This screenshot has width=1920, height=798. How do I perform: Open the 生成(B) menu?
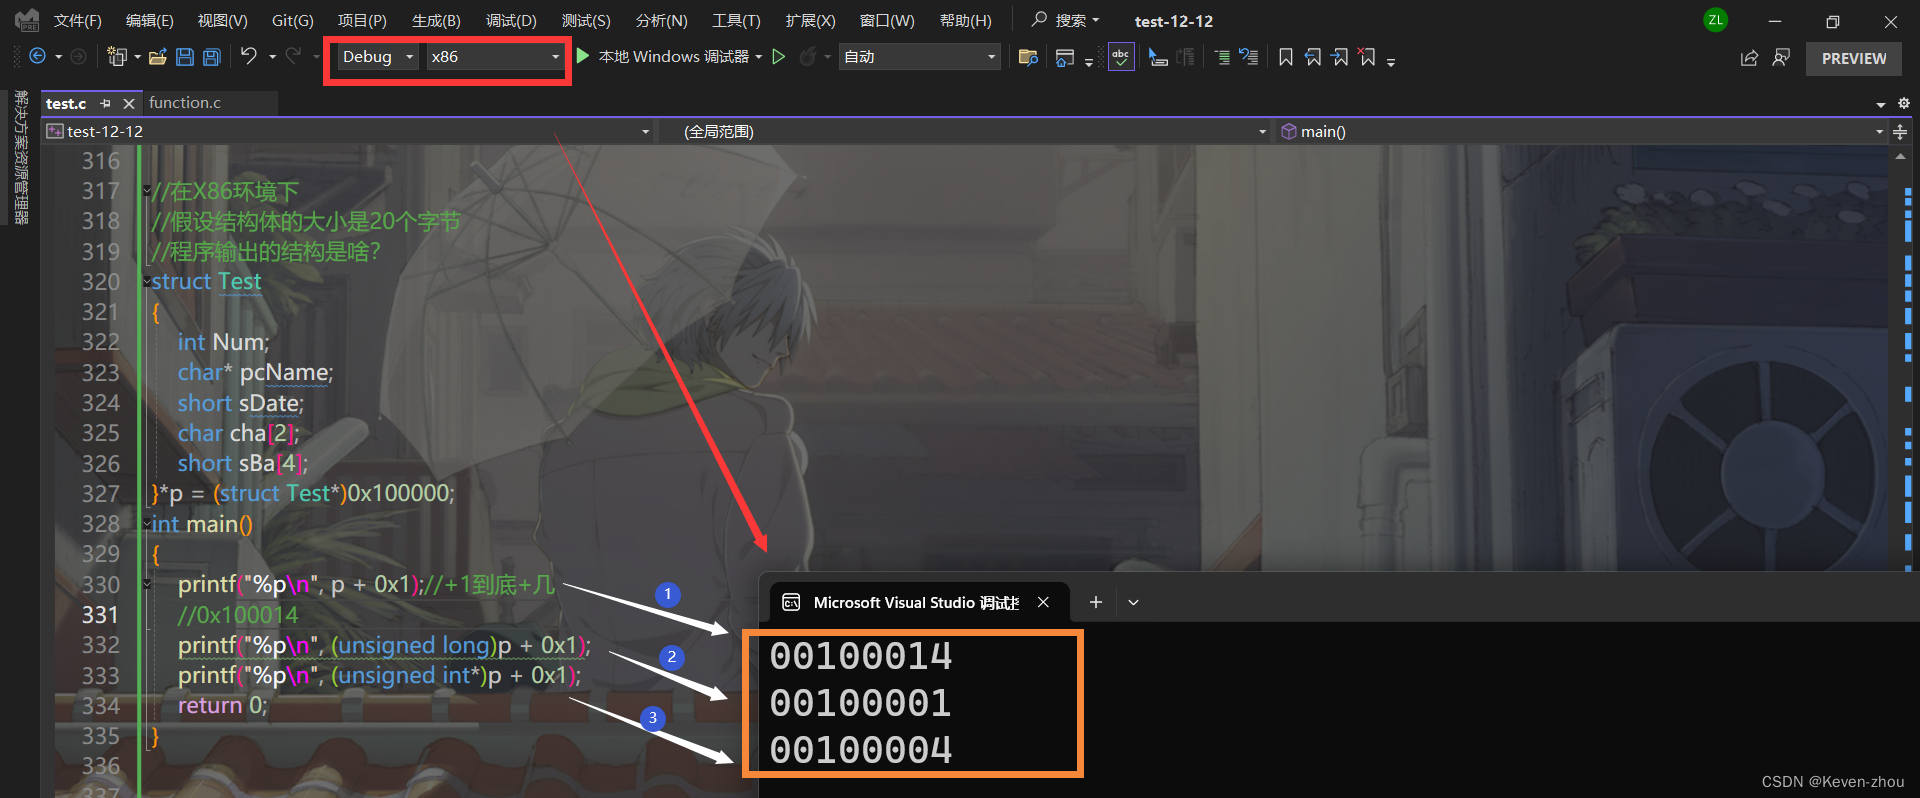(x=436, y=21)
